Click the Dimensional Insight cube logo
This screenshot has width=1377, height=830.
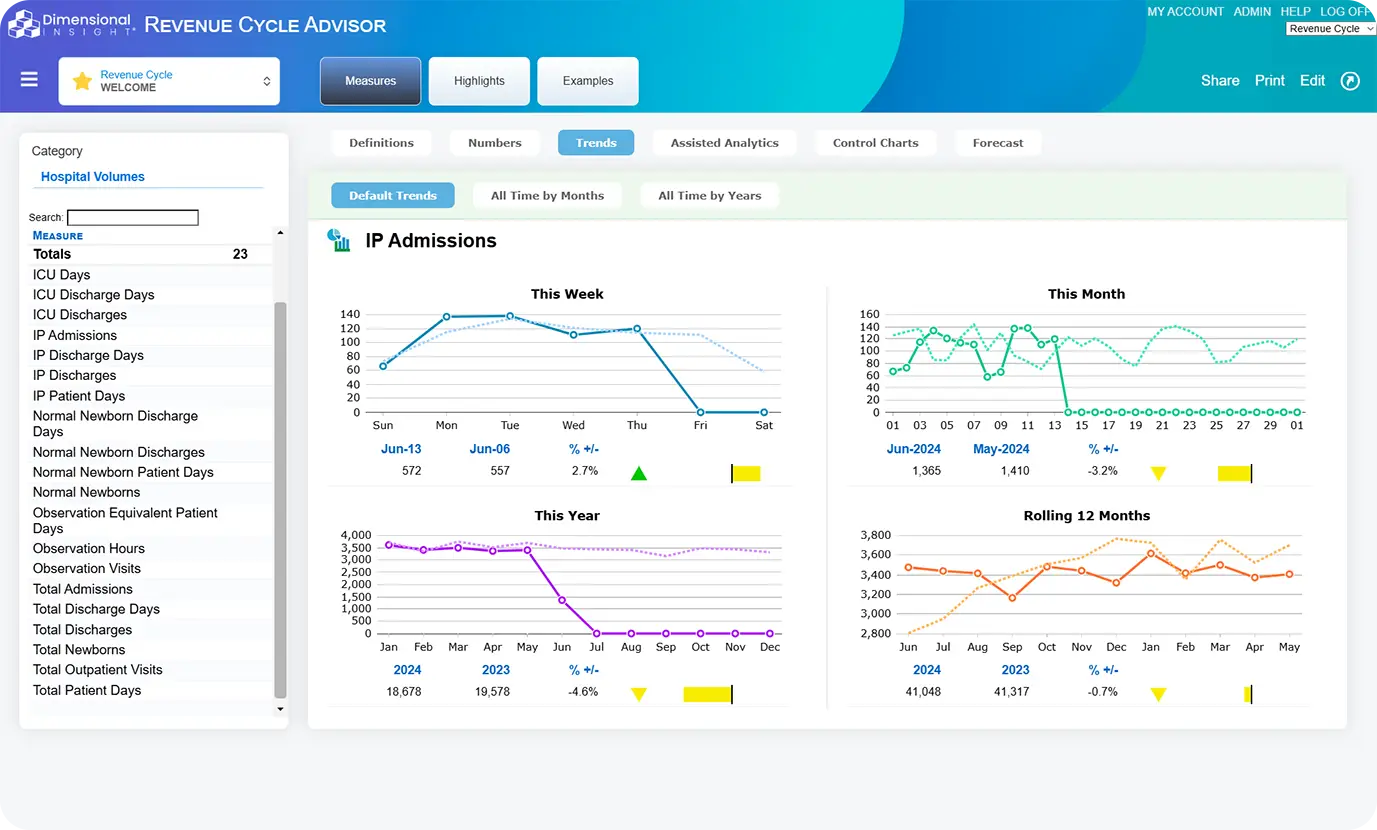point(24,24)
